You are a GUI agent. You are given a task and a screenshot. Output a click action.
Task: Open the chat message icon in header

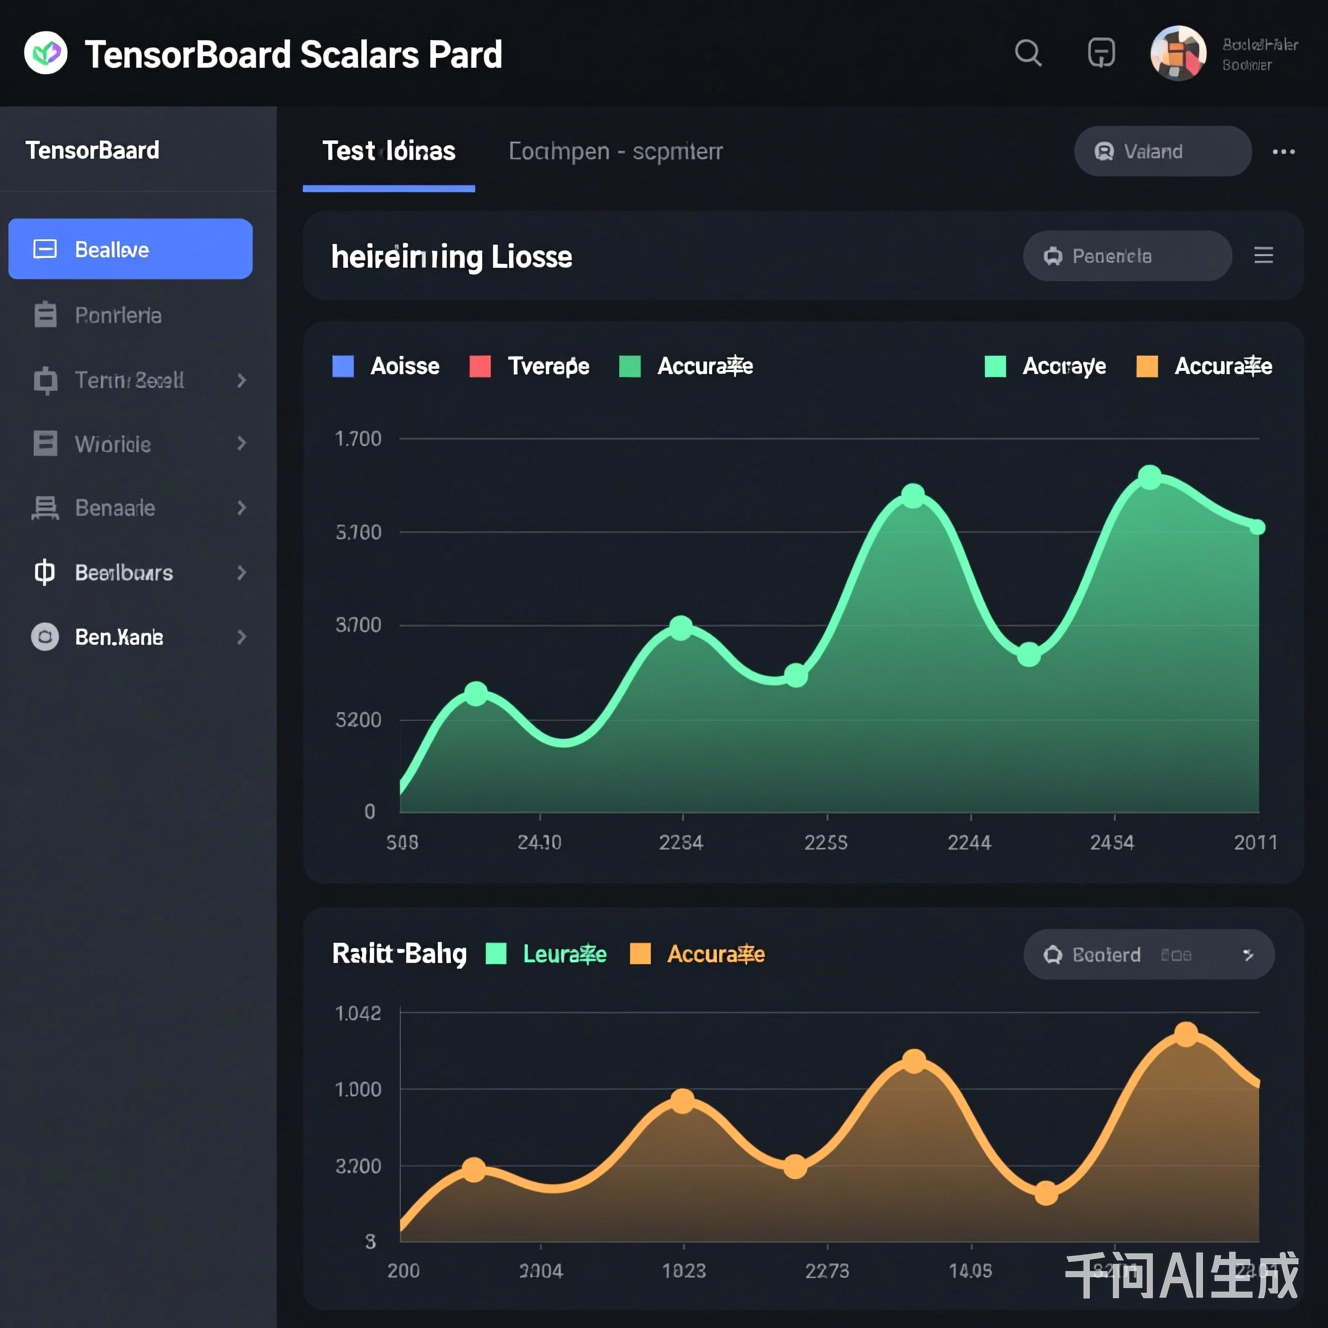[x=1101, y=52]
